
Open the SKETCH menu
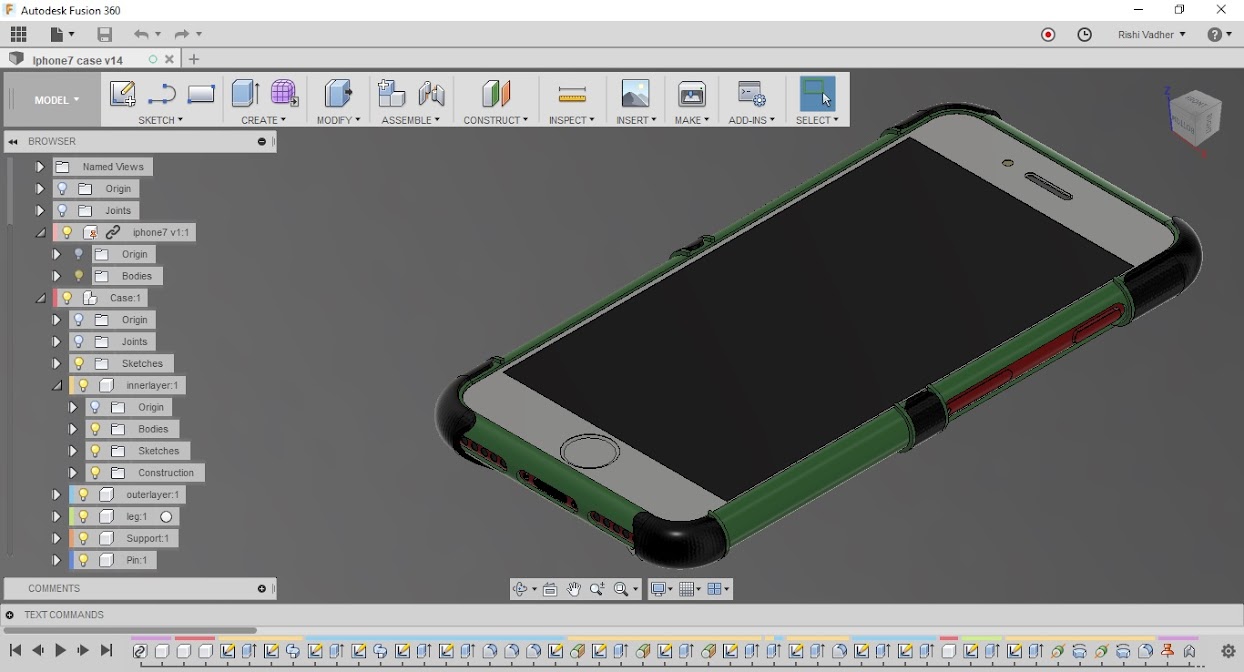tap(160, 120)
